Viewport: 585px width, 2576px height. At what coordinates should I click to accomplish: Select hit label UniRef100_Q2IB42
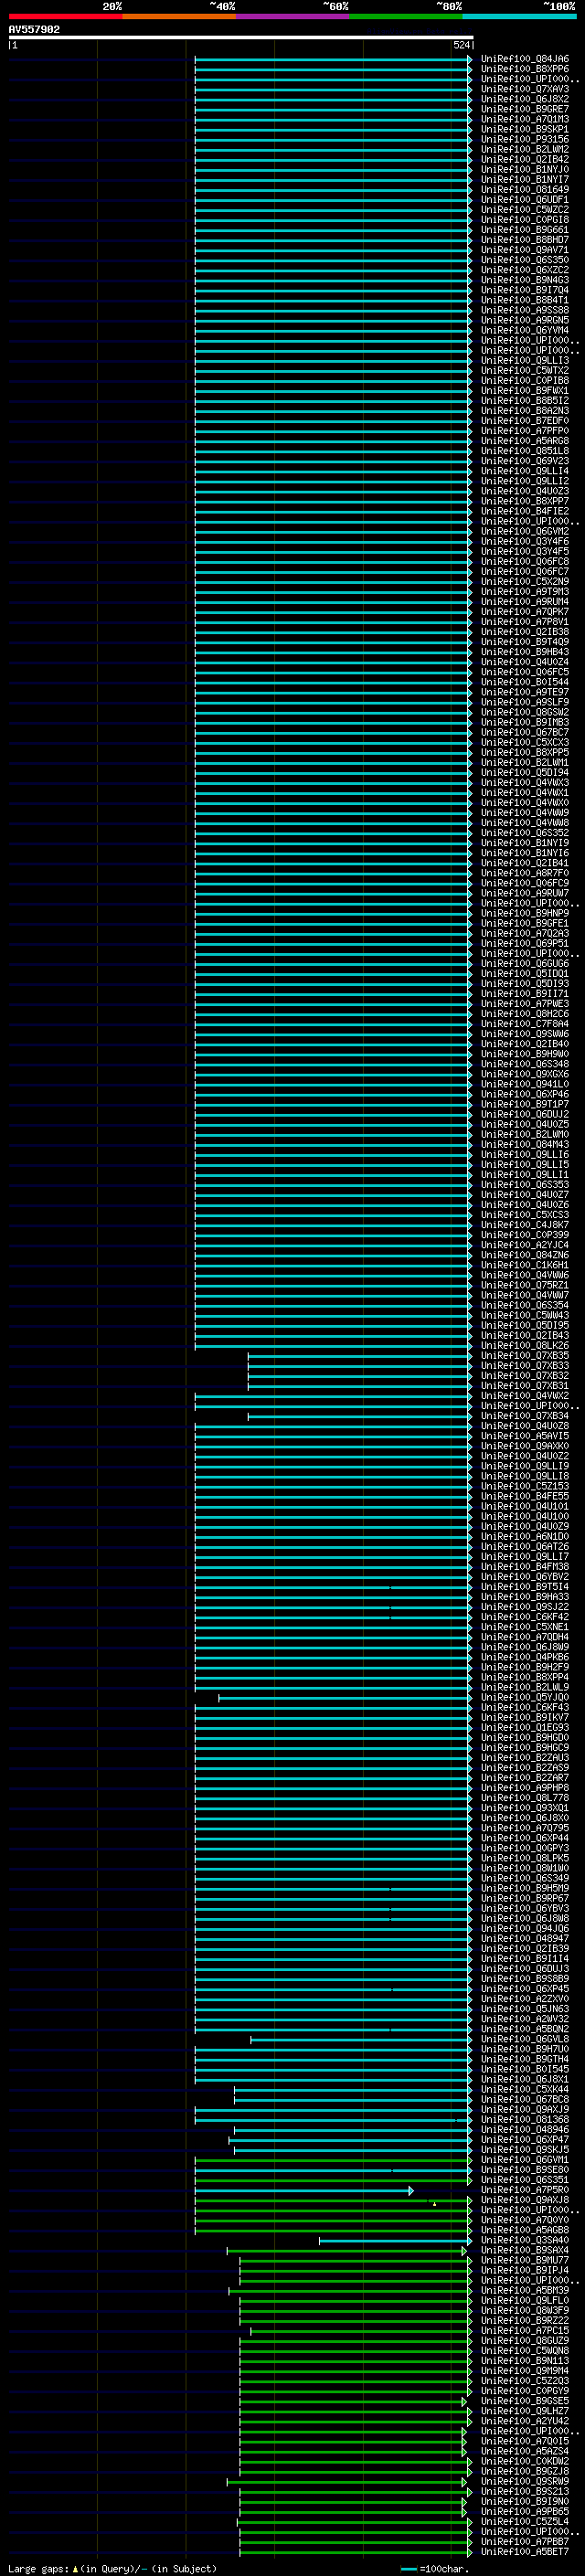[525, 159]
